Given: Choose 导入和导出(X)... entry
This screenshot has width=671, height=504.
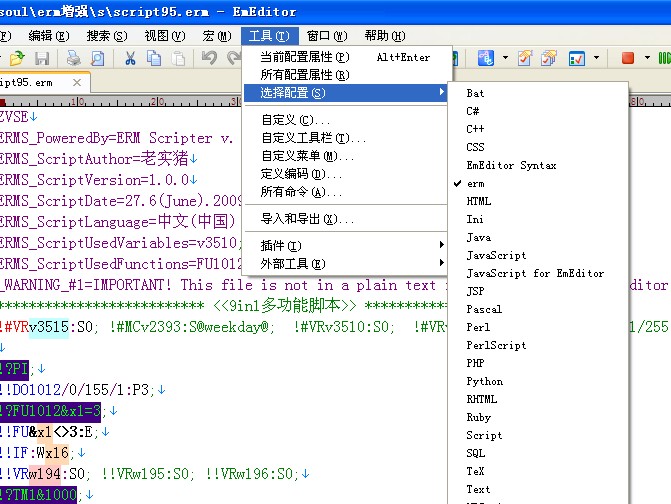Looking at the screenshot, I should [345, 219].
